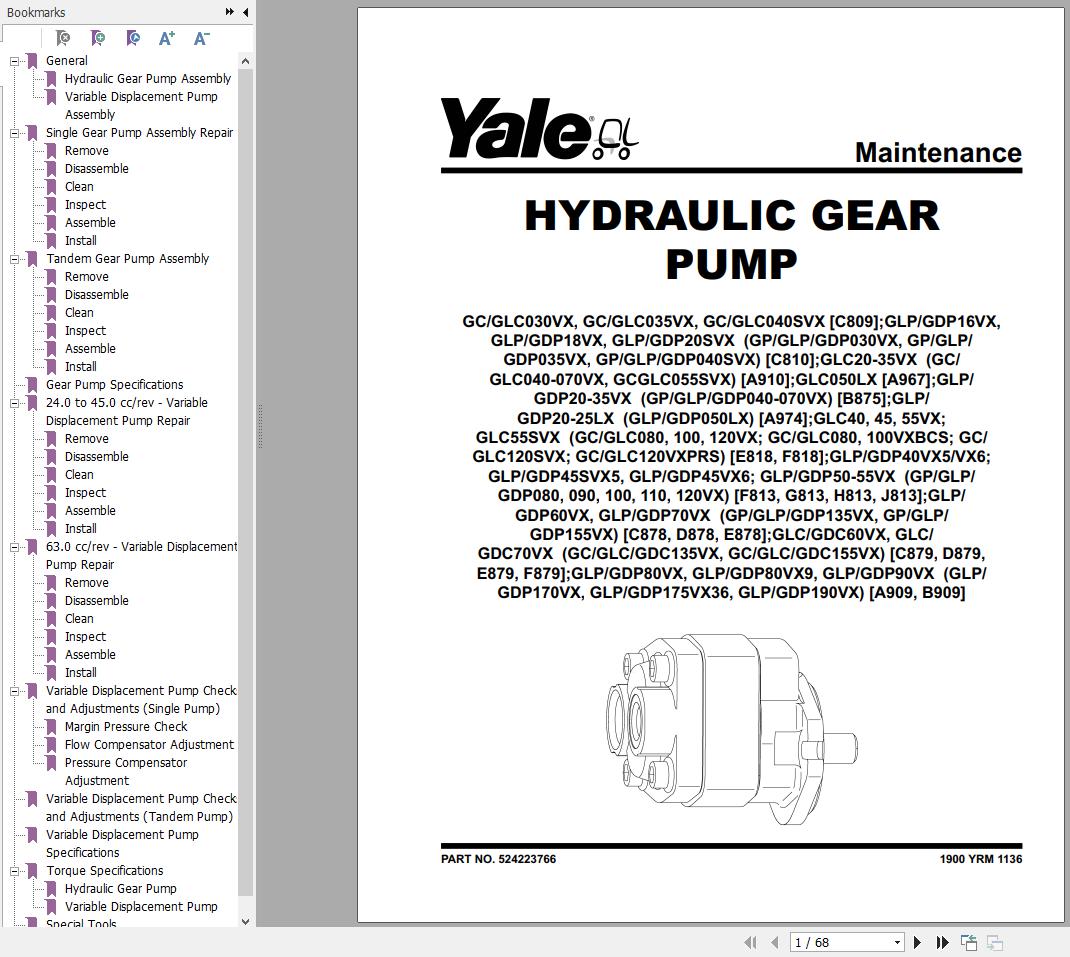Select Clean under Tandem Gear Pump Assembly
This screenshot has height=957, width=1070.
coord(79,313)
